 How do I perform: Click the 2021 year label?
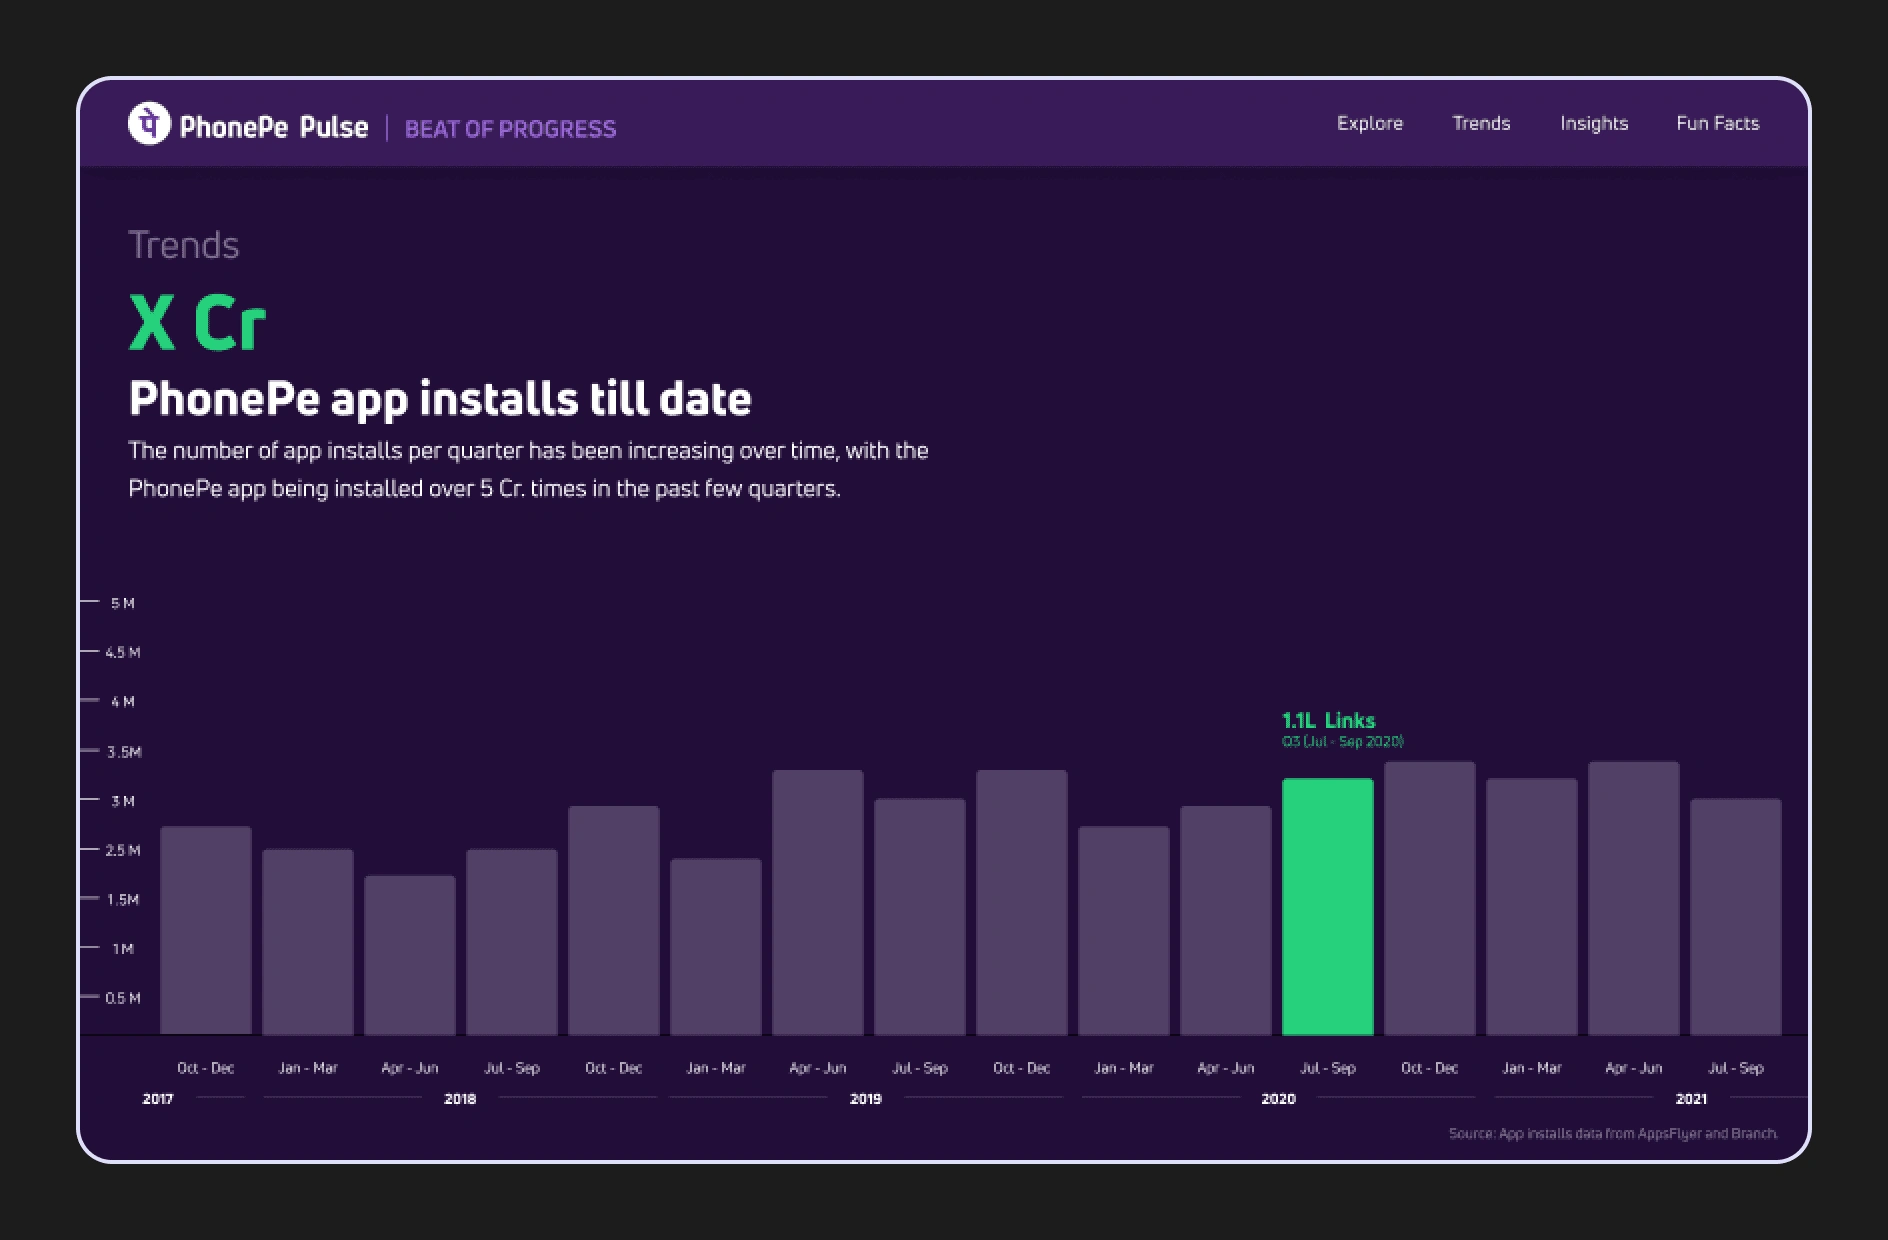[x=1691, y=1099]
